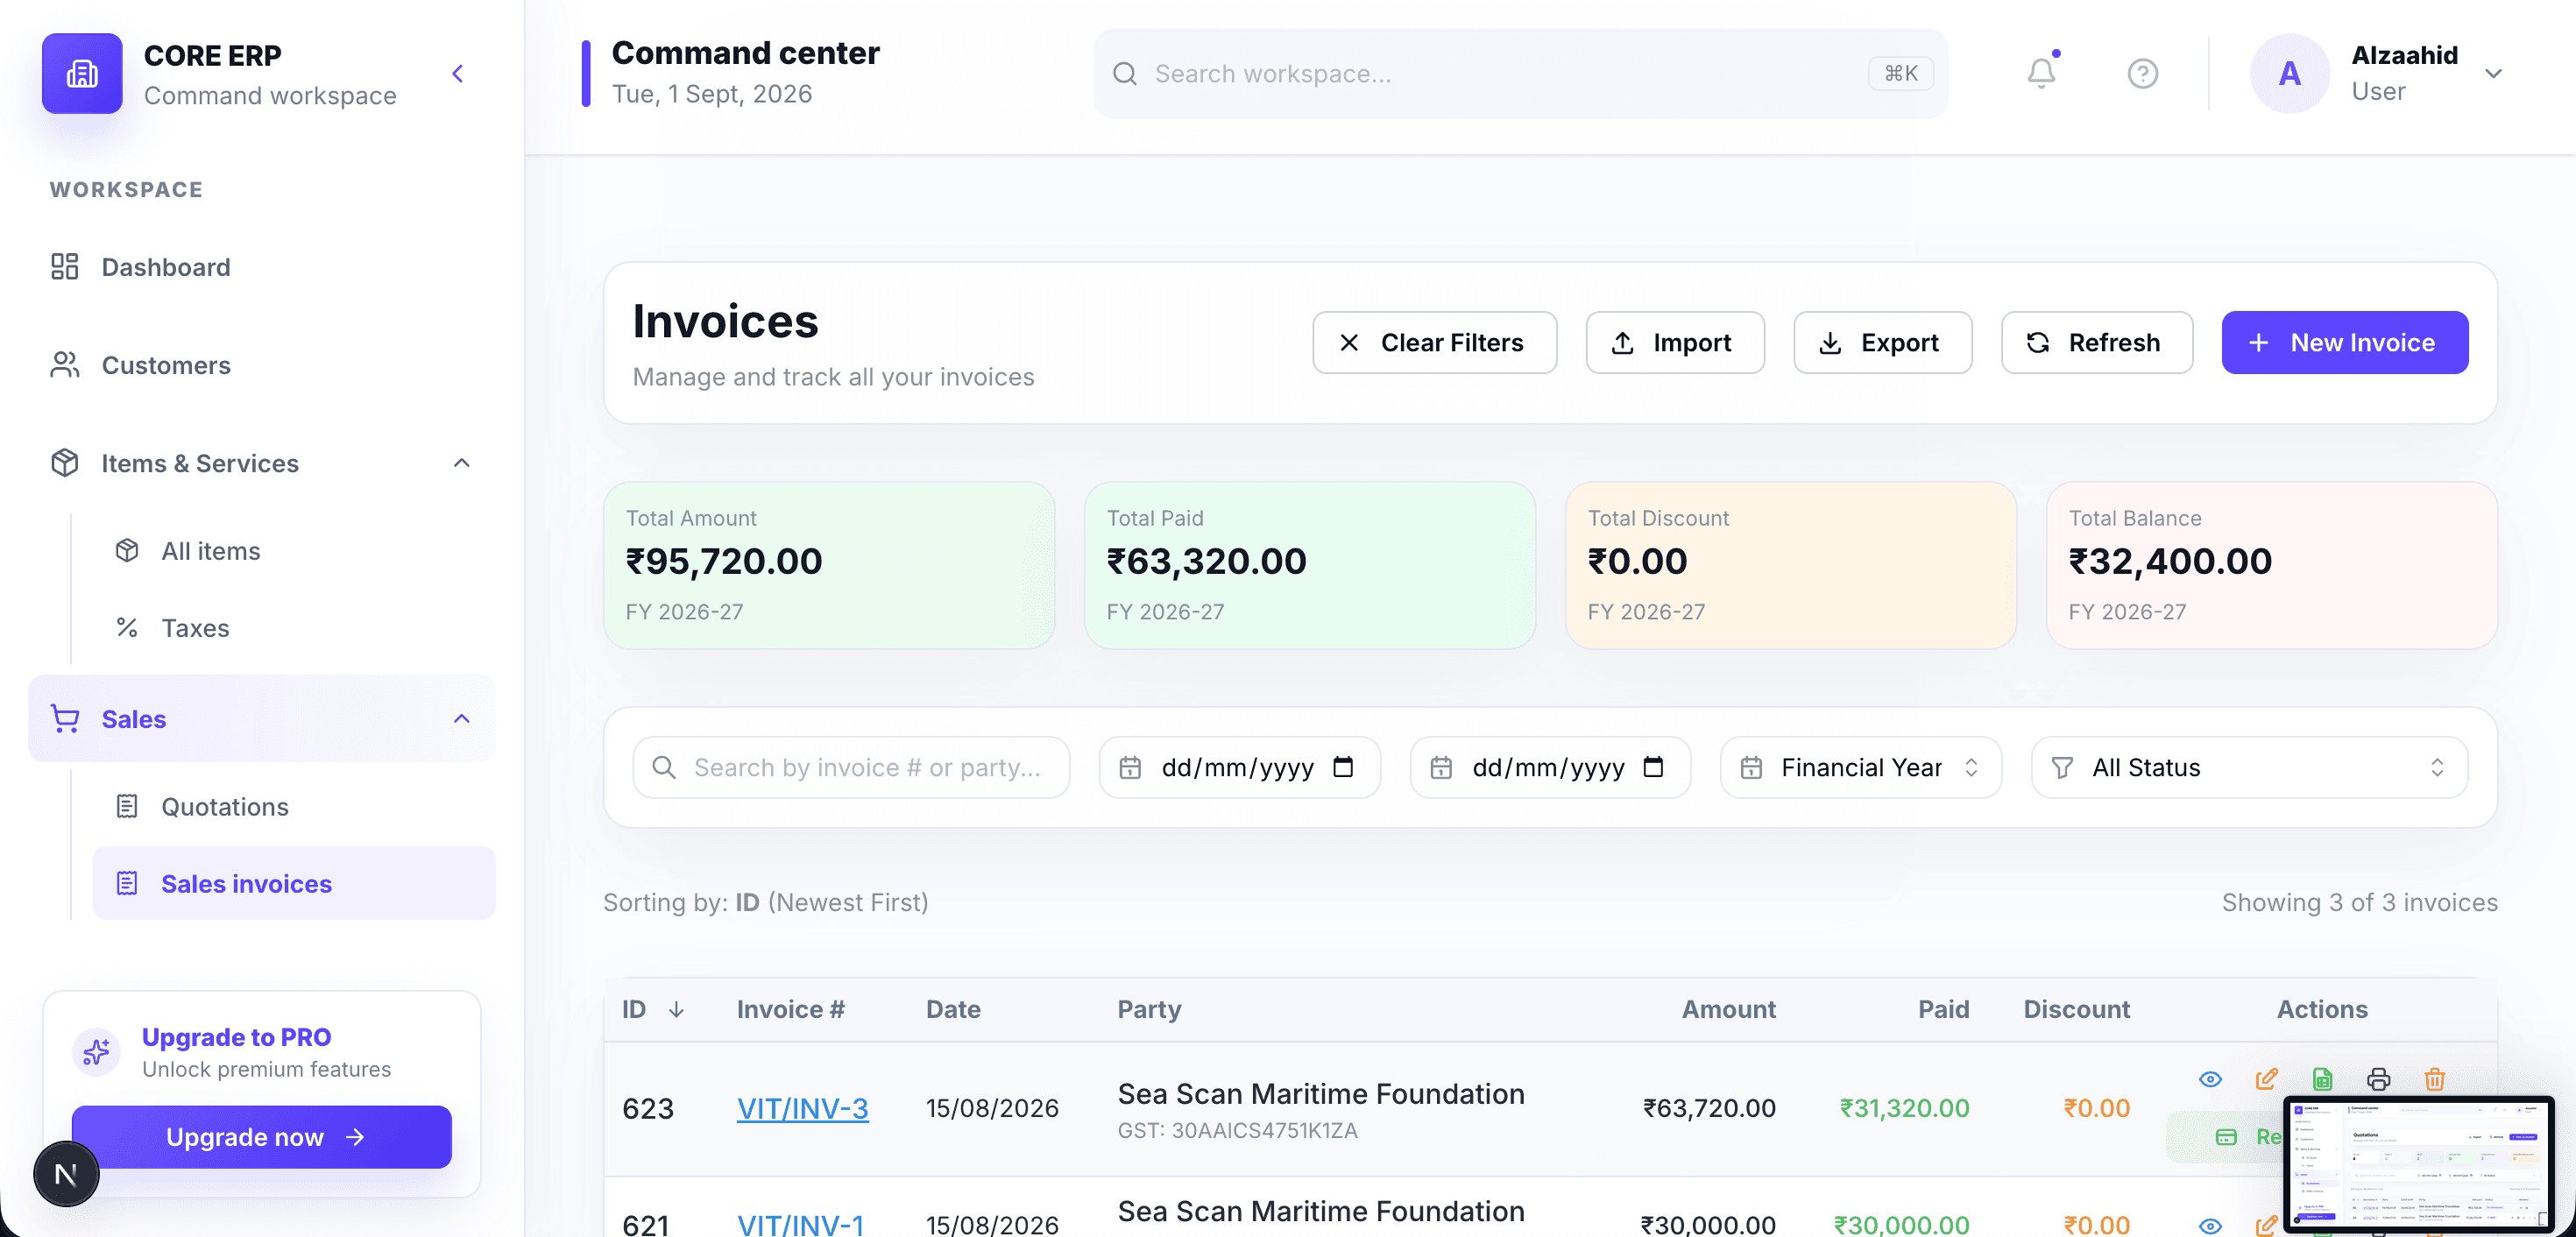The height and width of the screenshot is (1237, 2576).
Task: Print invoice VIT/INV-3 using the printer icon
Action: point(2378,1079)
